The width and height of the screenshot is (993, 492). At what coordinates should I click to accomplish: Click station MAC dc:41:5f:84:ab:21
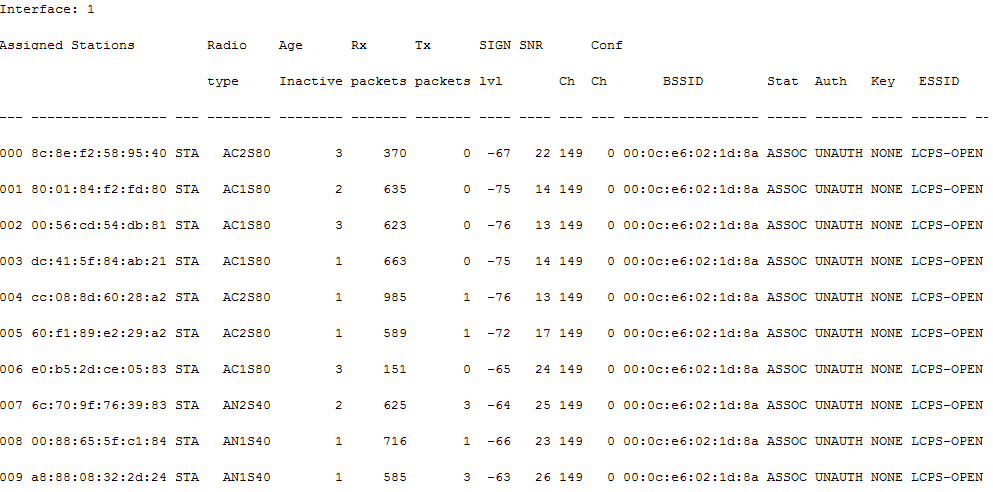[99, 261]
